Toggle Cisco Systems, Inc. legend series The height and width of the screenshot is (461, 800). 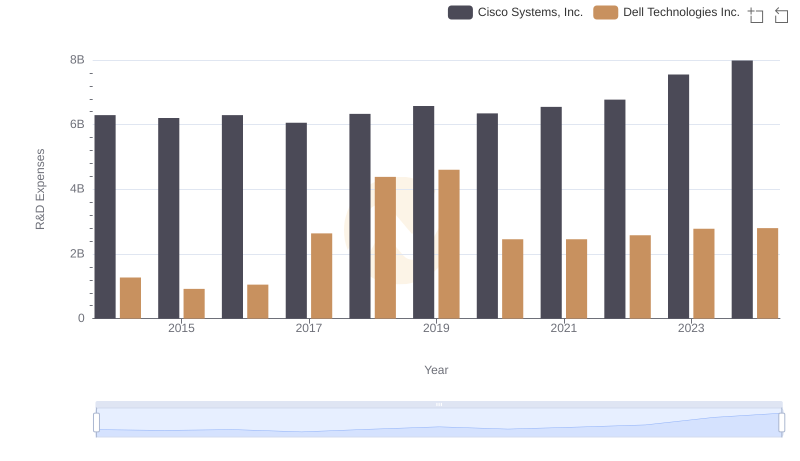[x=515, y=12]
